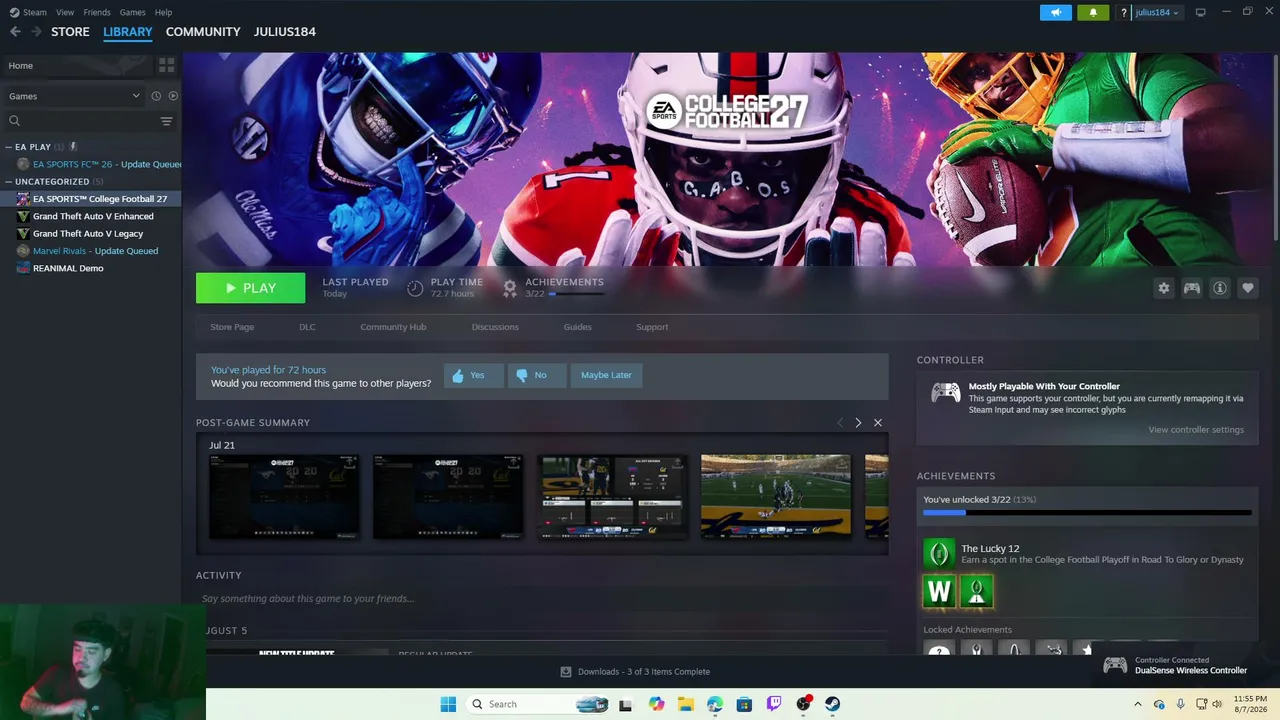Click the activity 'Say something' input field
Screen dimensions: 1280x720
pyautogui.click(x=542, y=599)
